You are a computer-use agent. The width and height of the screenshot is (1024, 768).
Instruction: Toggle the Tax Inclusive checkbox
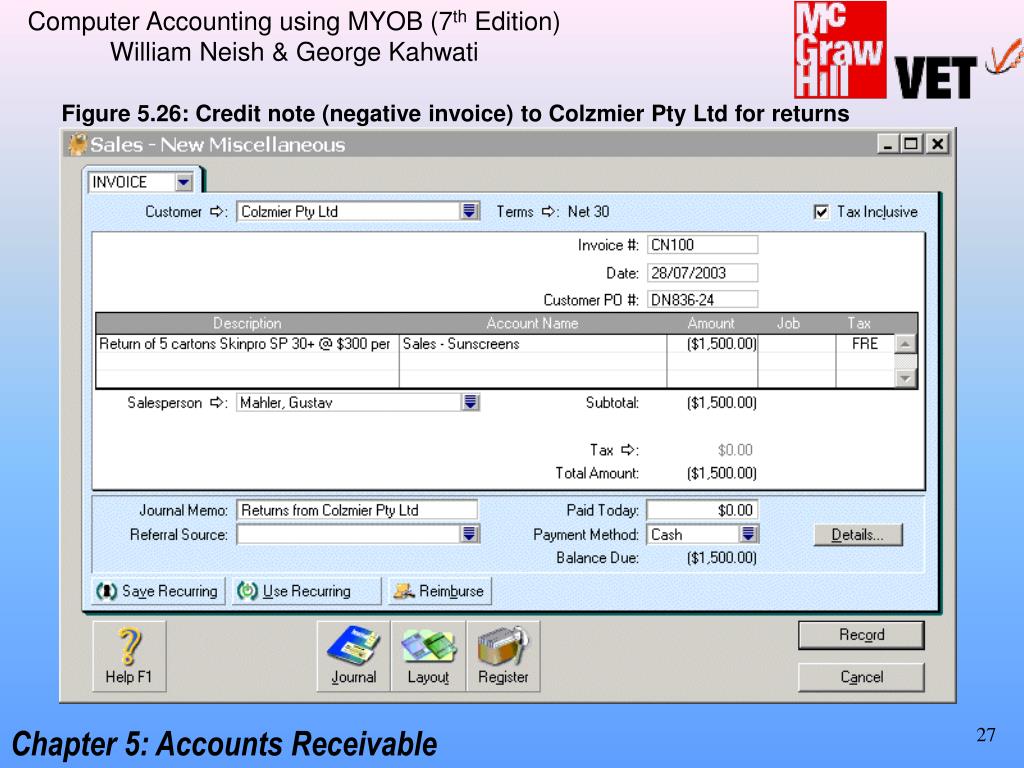click(822, 212)
